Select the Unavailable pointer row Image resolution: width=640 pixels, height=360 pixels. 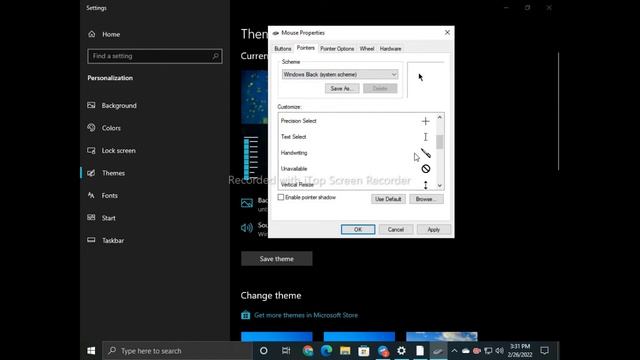[x=357, y=169]
